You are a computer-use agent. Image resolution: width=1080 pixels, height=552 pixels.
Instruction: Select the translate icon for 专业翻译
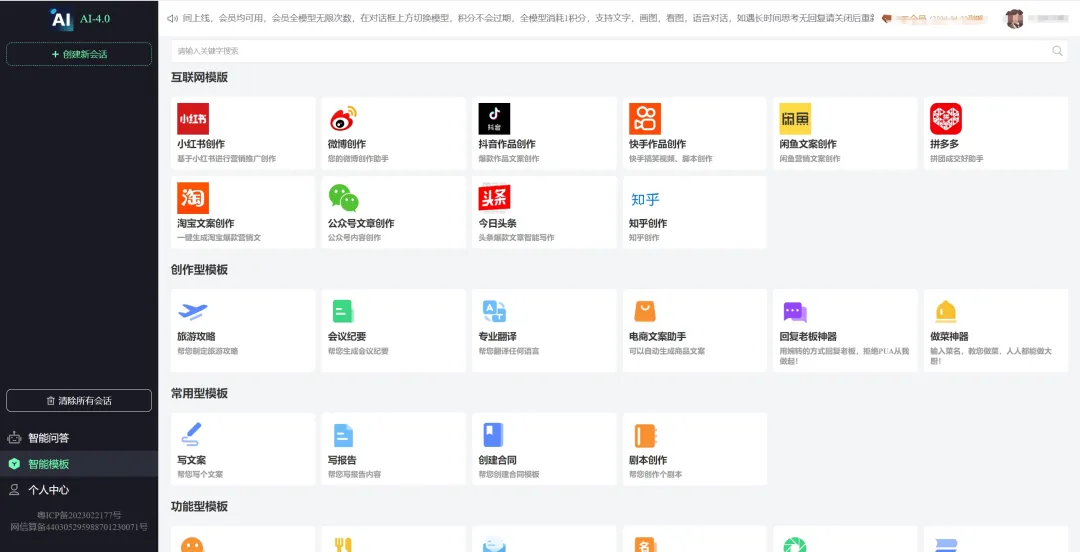click(495, 311)
